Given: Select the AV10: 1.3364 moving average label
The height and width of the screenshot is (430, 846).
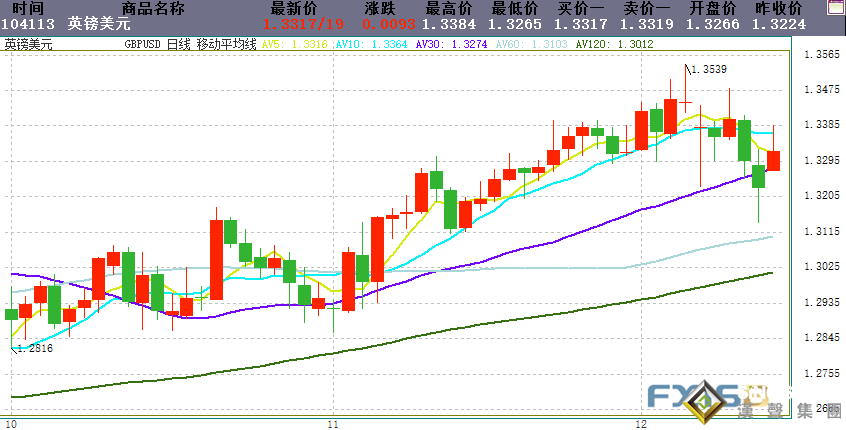Looking at the screenshot, I should (x=371, y=44).
